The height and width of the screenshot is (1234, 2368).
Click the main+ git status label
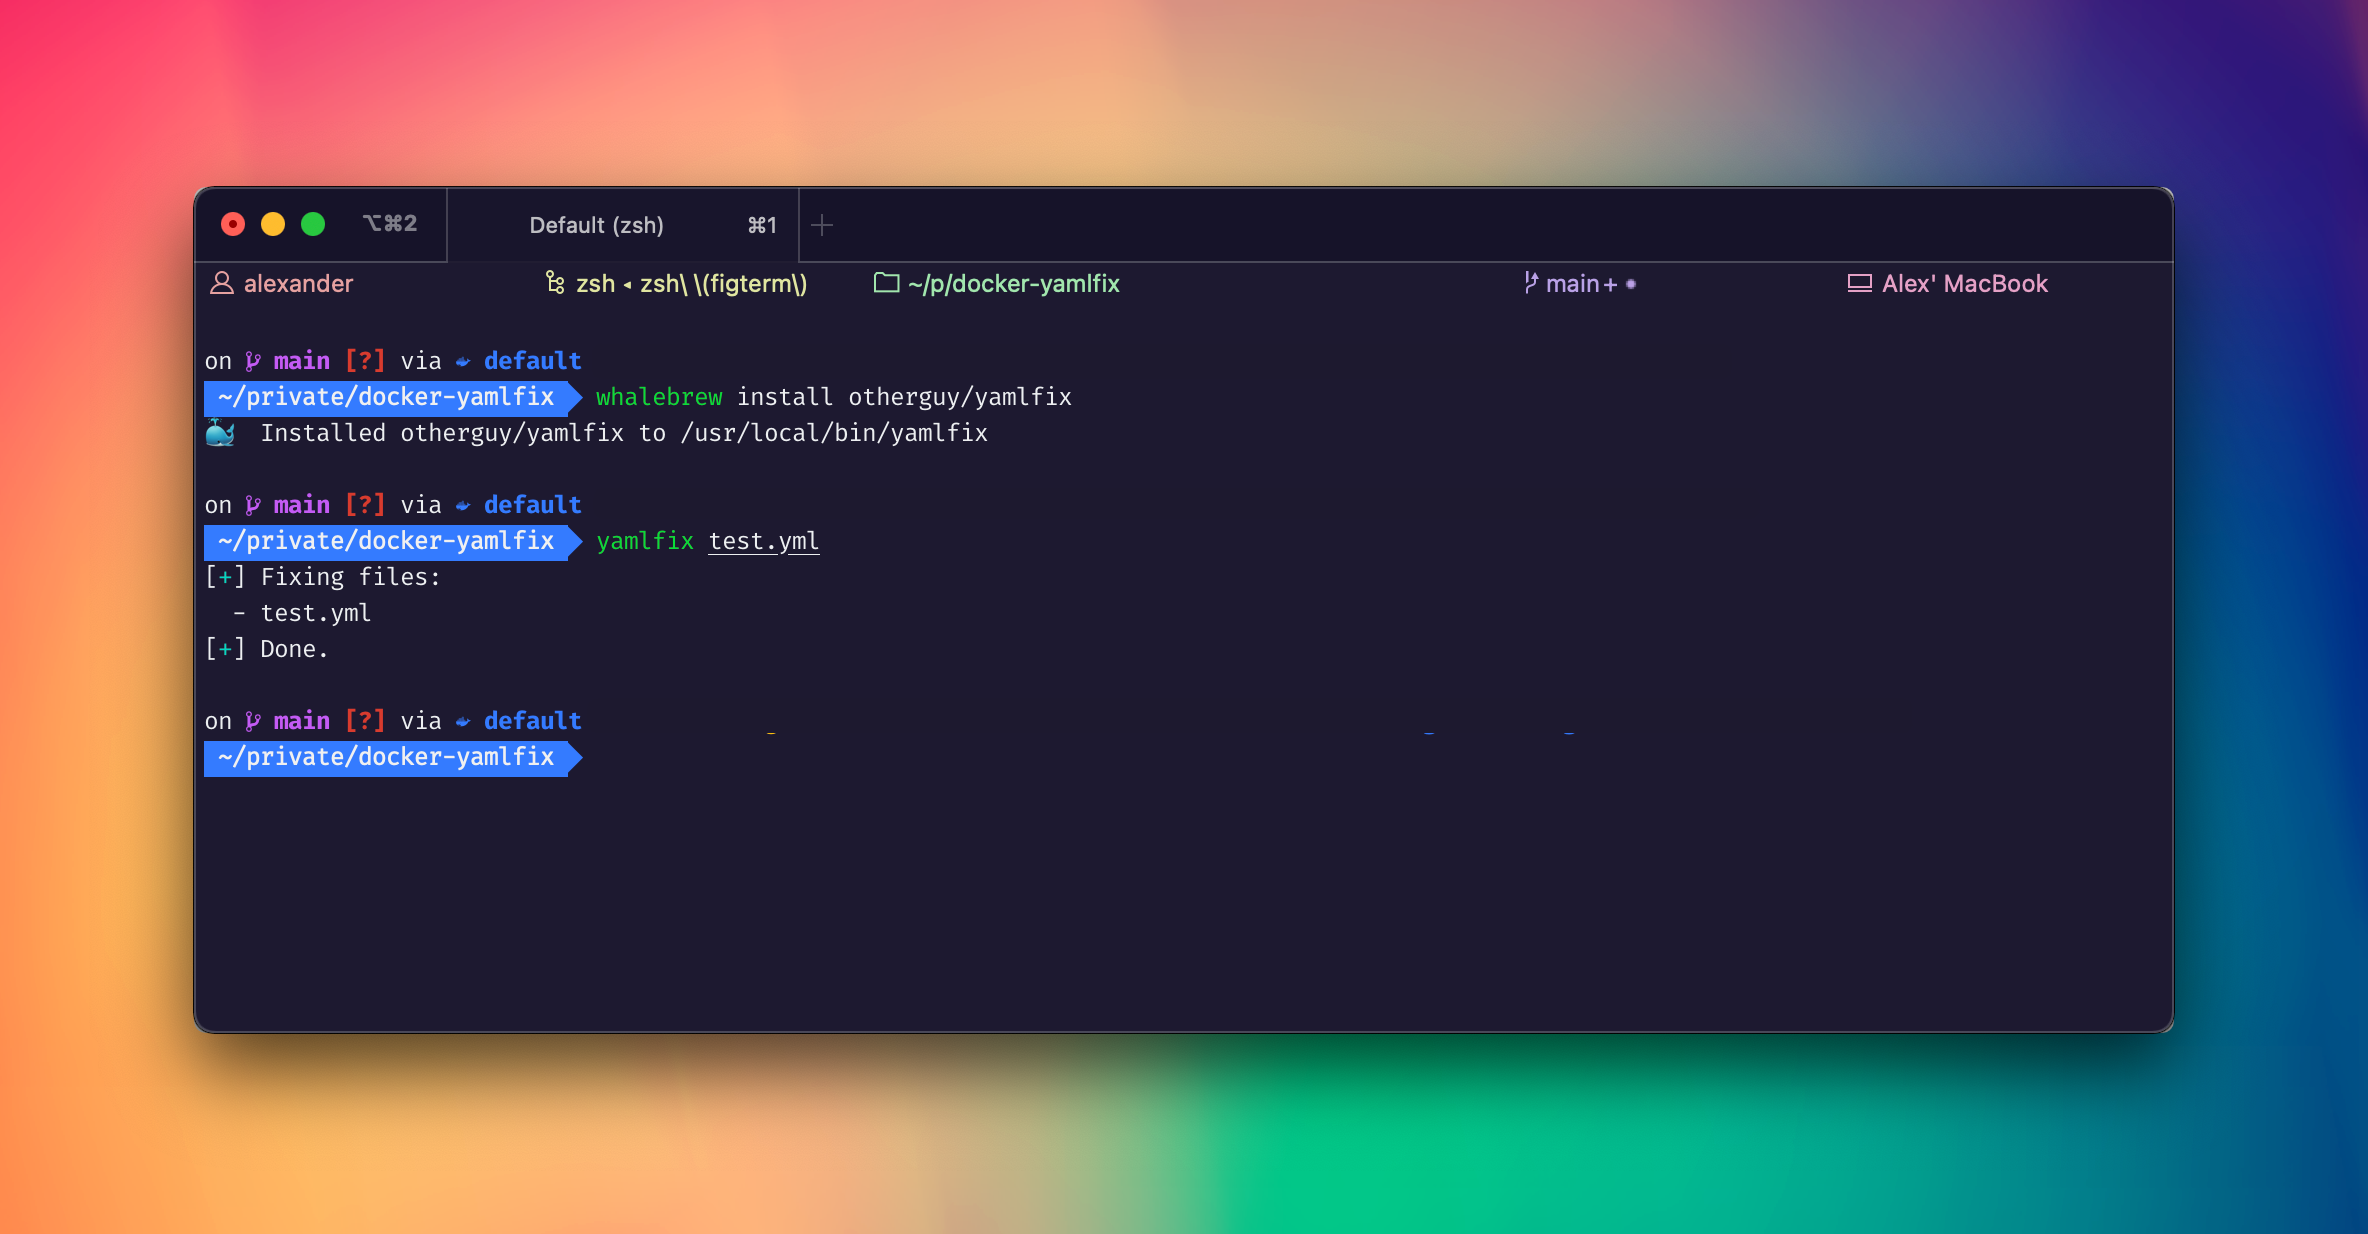(1581, 284)
